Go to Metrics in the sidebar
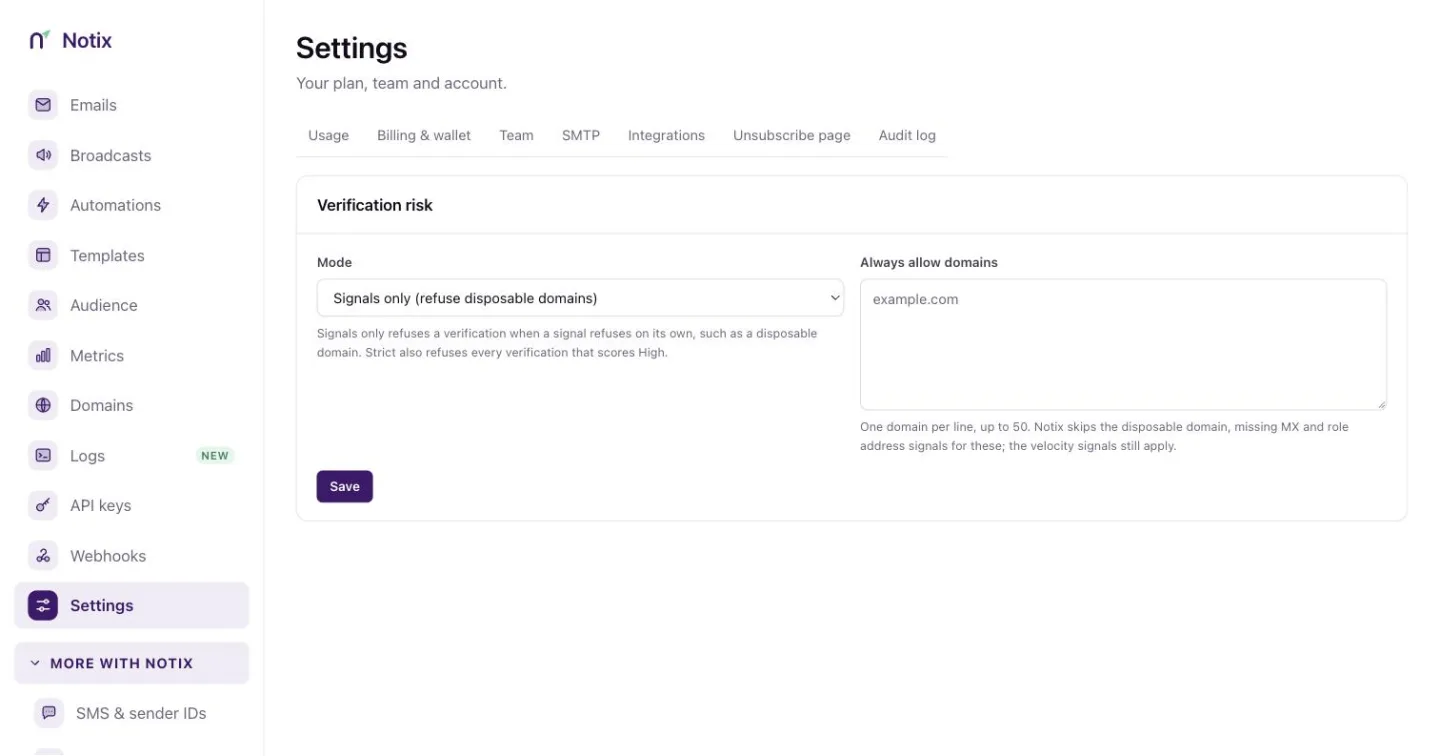Image resolution: width=1440 pixels, height=756 pixels. [132, 355]
